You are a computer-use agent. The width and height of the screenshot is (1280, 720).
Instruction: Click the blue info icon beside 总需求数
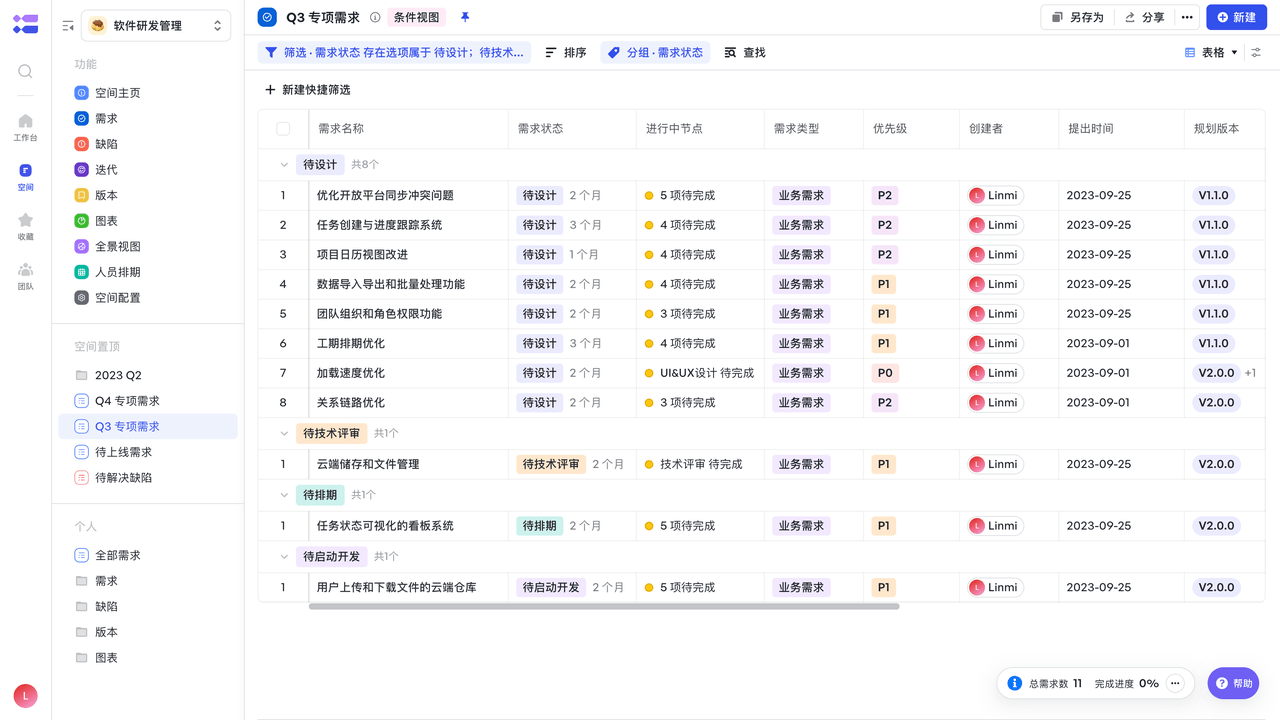tap(1015, 684)
